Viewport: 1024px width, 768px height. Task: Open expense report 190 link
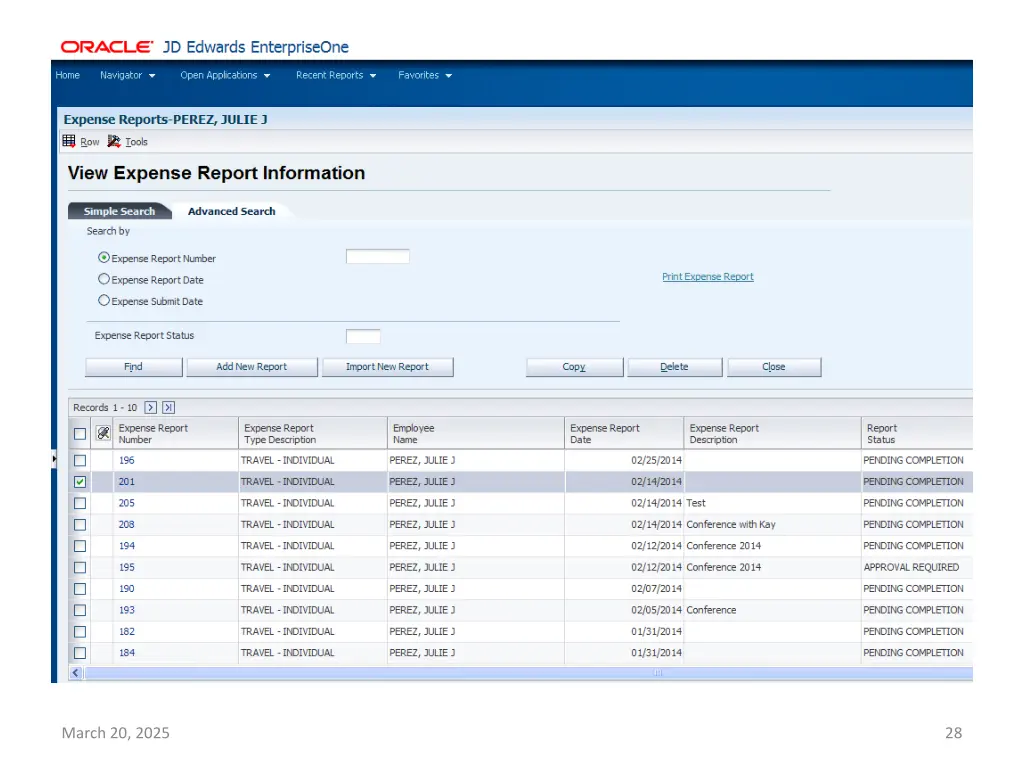pos(127,589)
